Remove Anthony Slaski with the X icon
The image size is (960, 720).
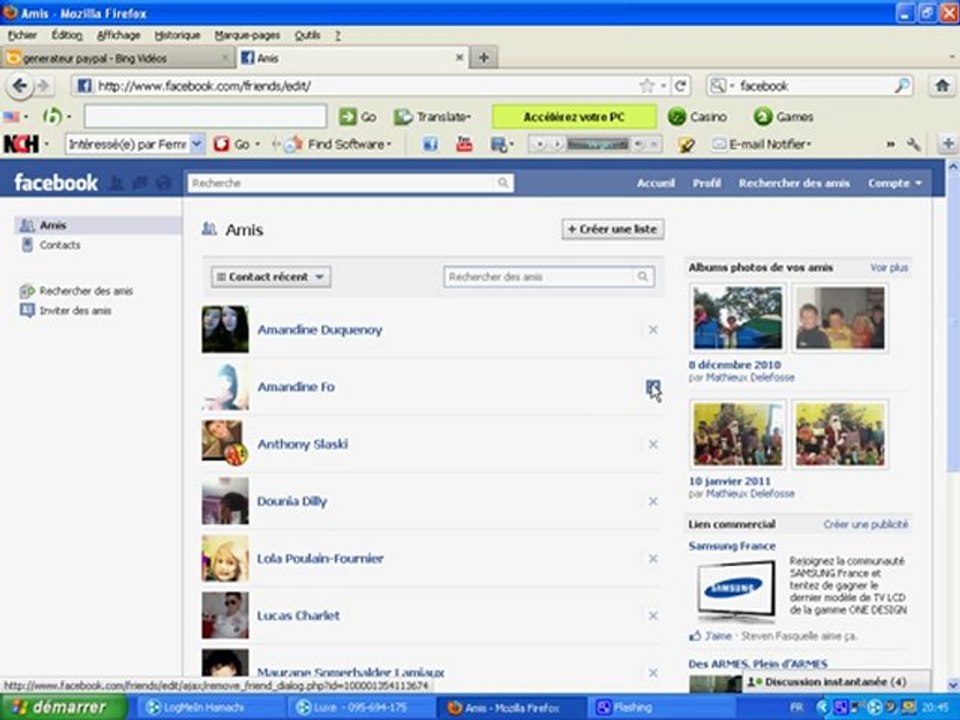tap(653, 444)
